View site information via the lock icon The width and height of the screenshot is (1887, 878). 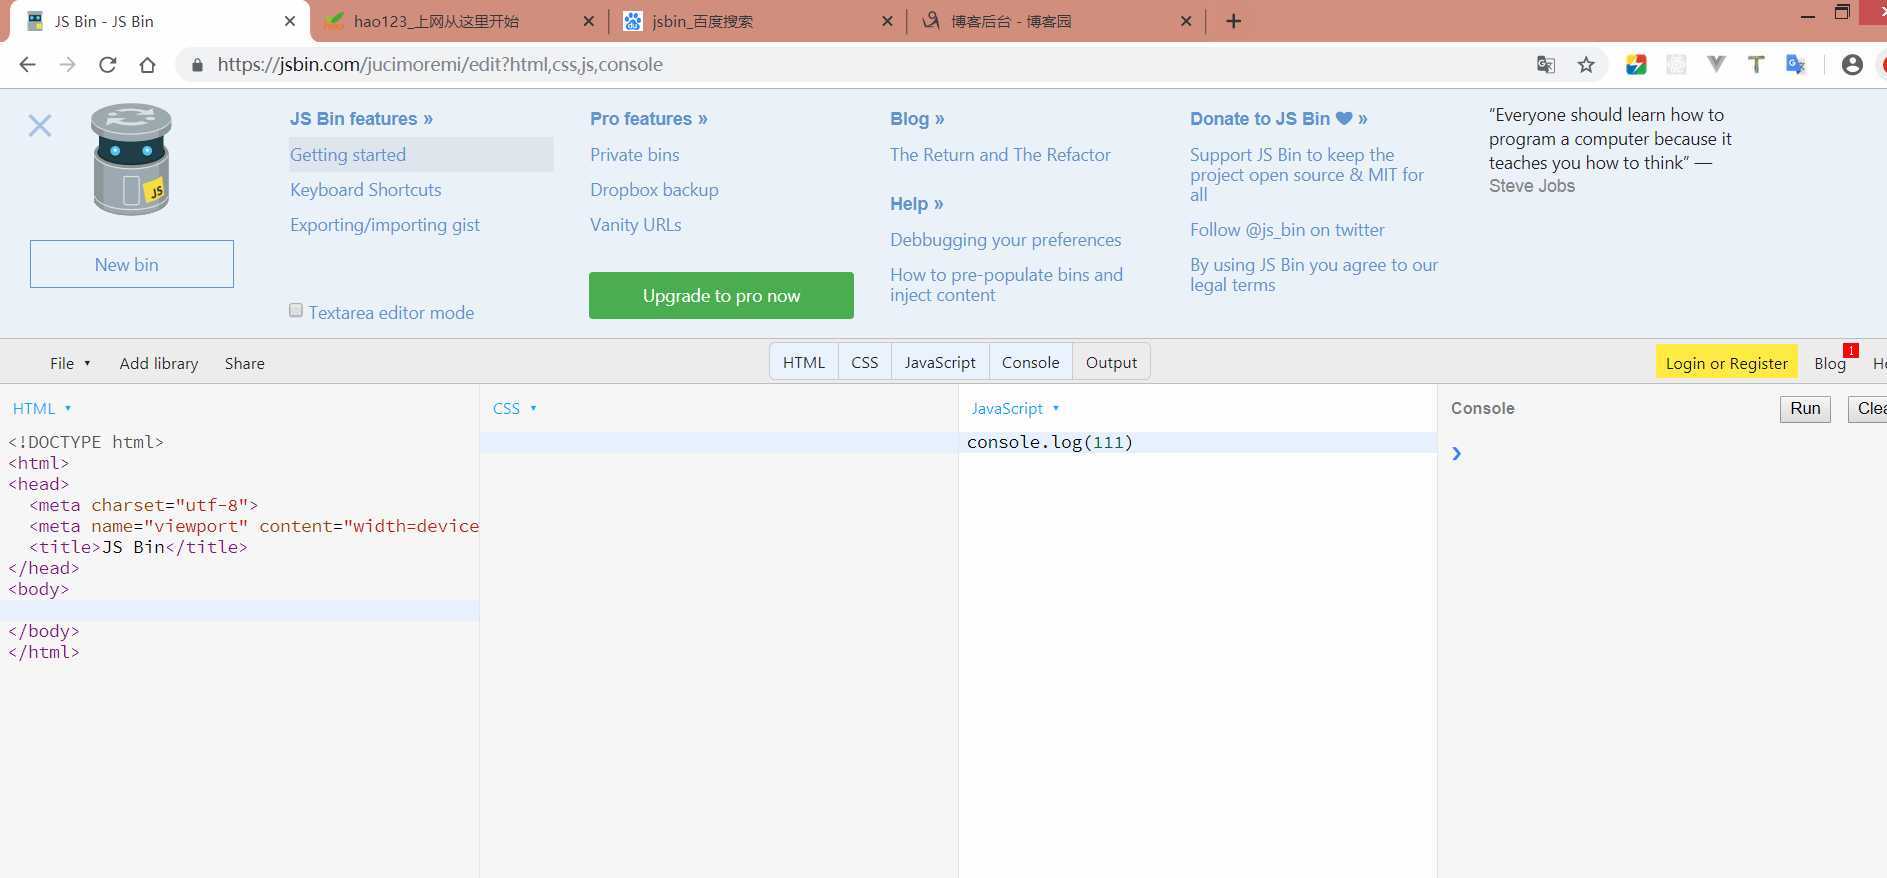(x=197, y=65)
